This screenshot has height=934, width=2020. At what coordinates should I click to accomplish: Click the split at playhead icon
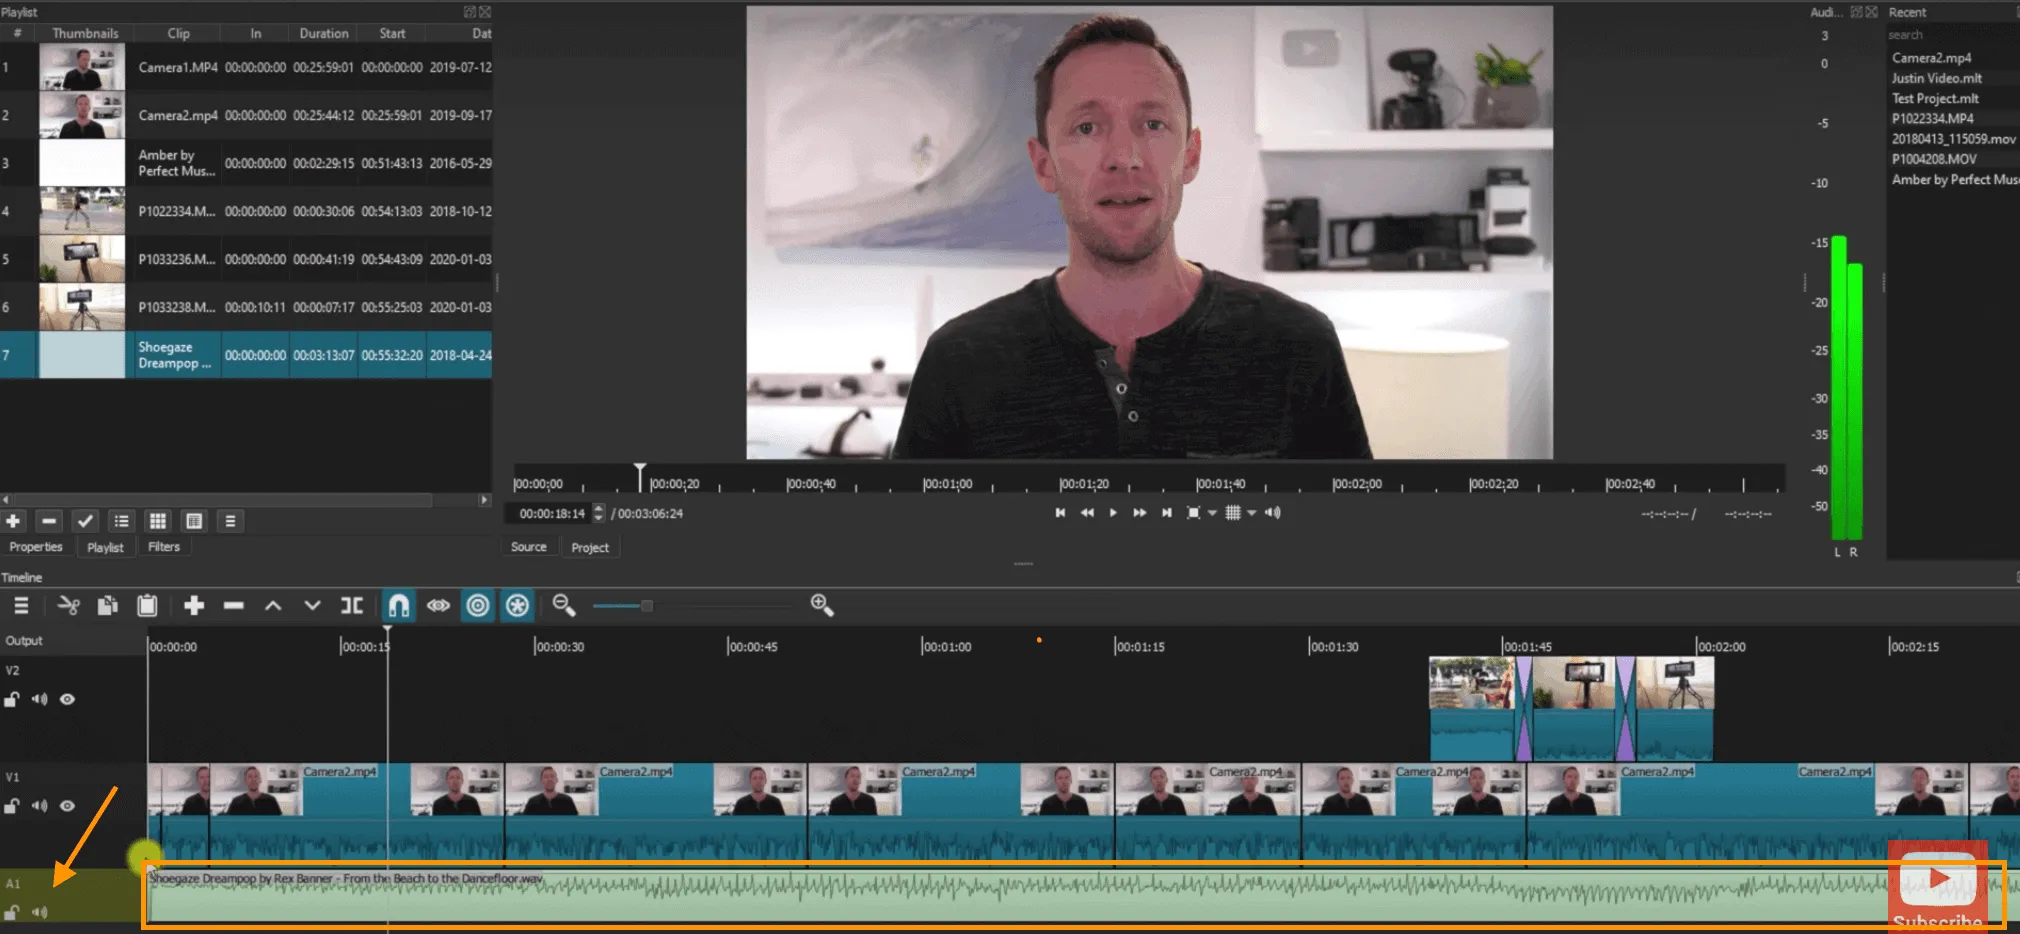coord(352,606)
